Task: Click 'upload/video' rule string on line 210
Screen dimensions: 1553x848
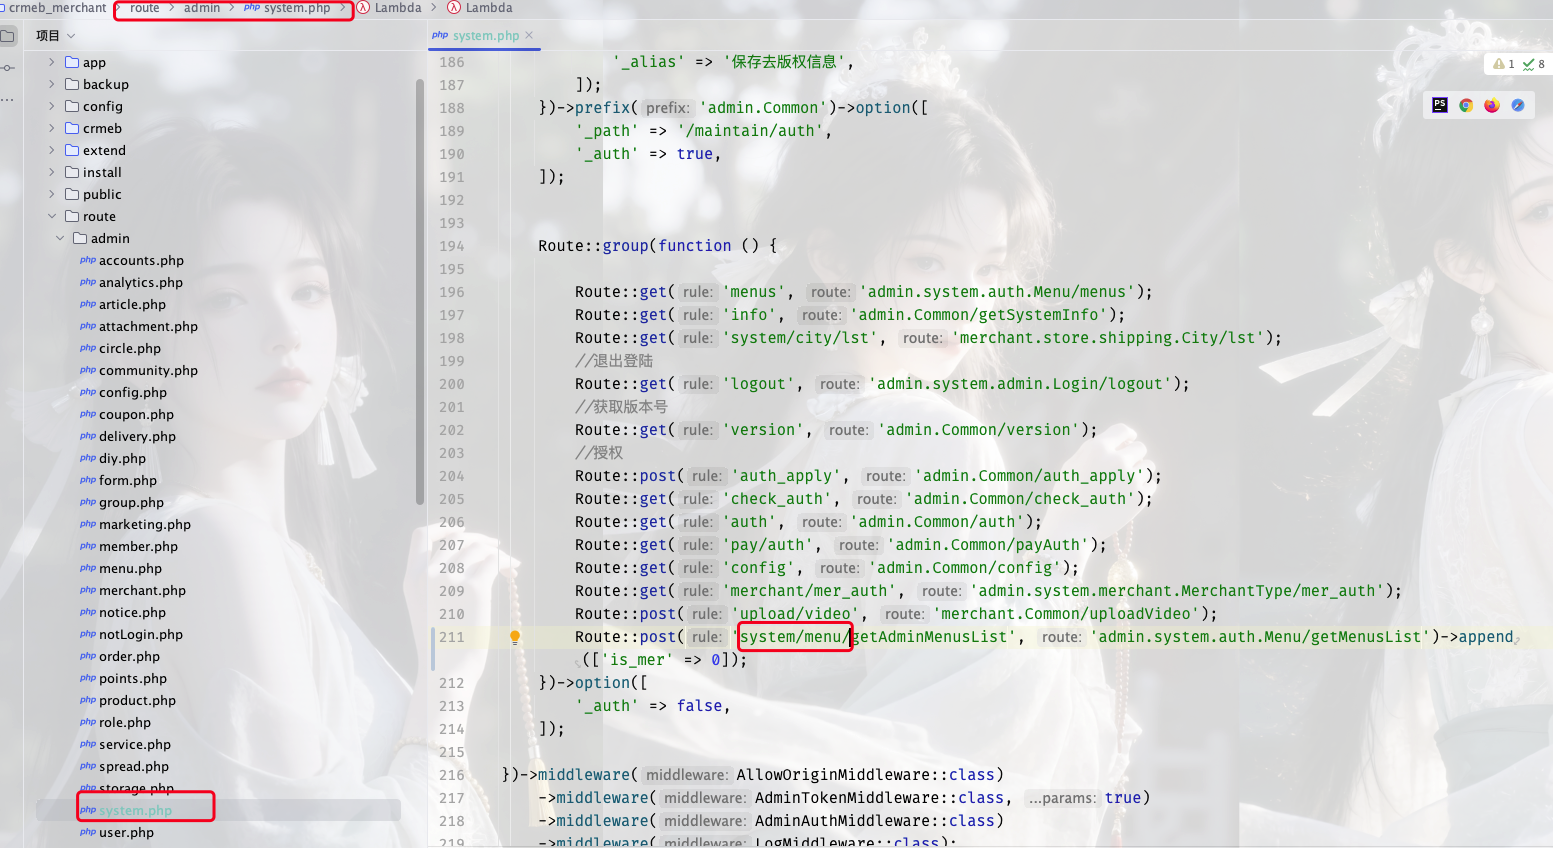Action: 795,614
